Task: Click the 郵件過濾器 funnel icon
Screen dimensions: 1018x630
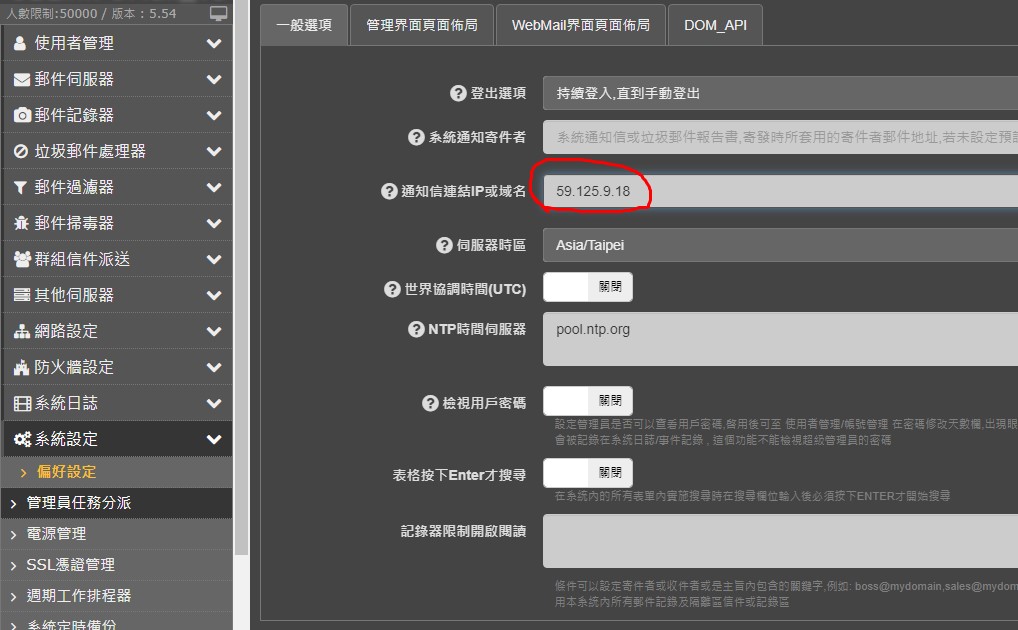Action: 21,187
